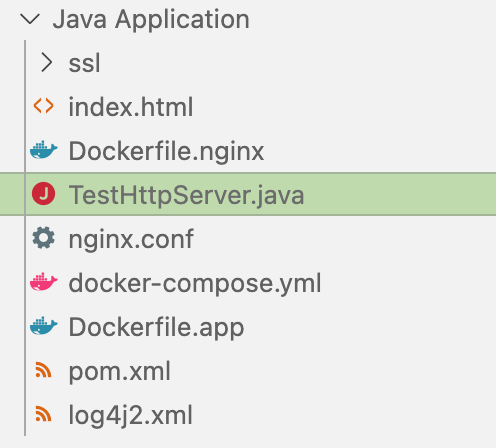The image size is (496, 448).
Task: Click the Docker whale icon for Dockerfile.nginx
Action: [x=44, y=150]
